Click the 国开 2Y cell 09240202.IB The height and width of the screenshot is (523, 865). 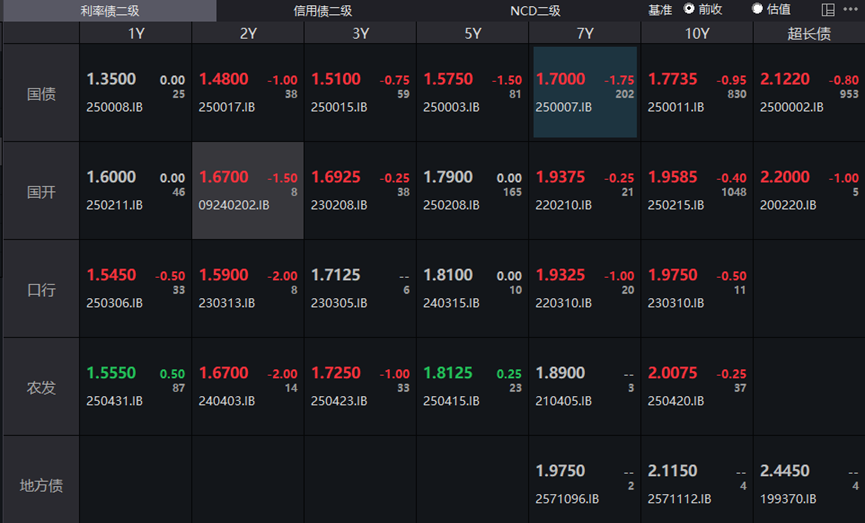[248, 190]
